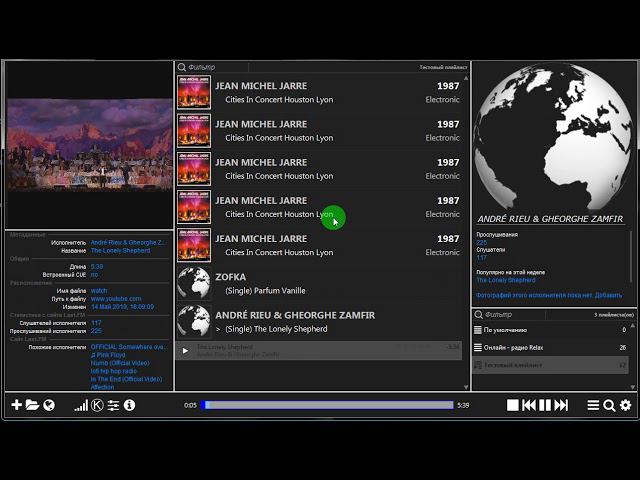Open similar artist 'OFFICIAL Somewhere ove..'
Image resolution: width=640 pixels, height=480 pixels.
128,347
